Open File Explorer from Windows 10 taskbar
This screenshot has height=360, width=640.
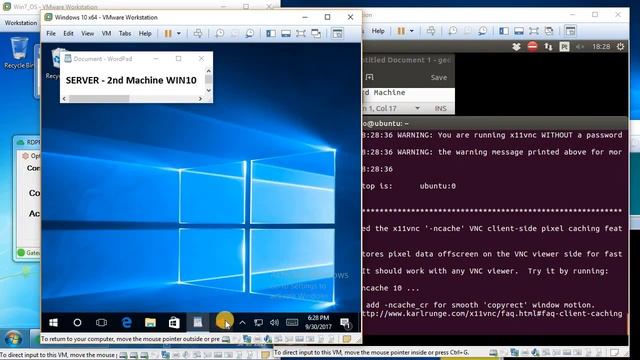point(150,323)
